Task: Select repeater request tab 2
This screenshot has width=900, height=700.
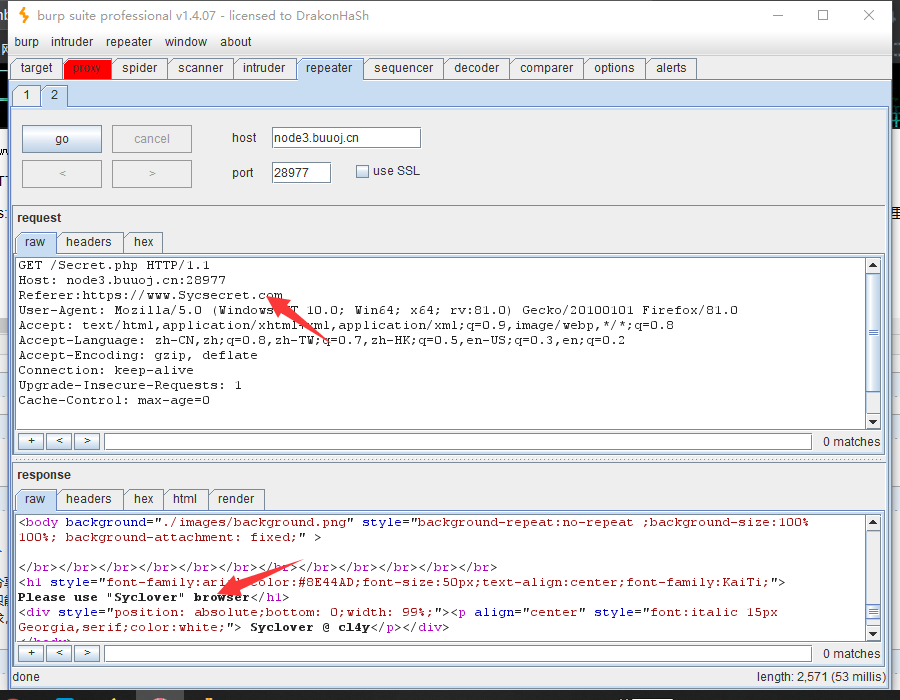Action: point(55,95)
